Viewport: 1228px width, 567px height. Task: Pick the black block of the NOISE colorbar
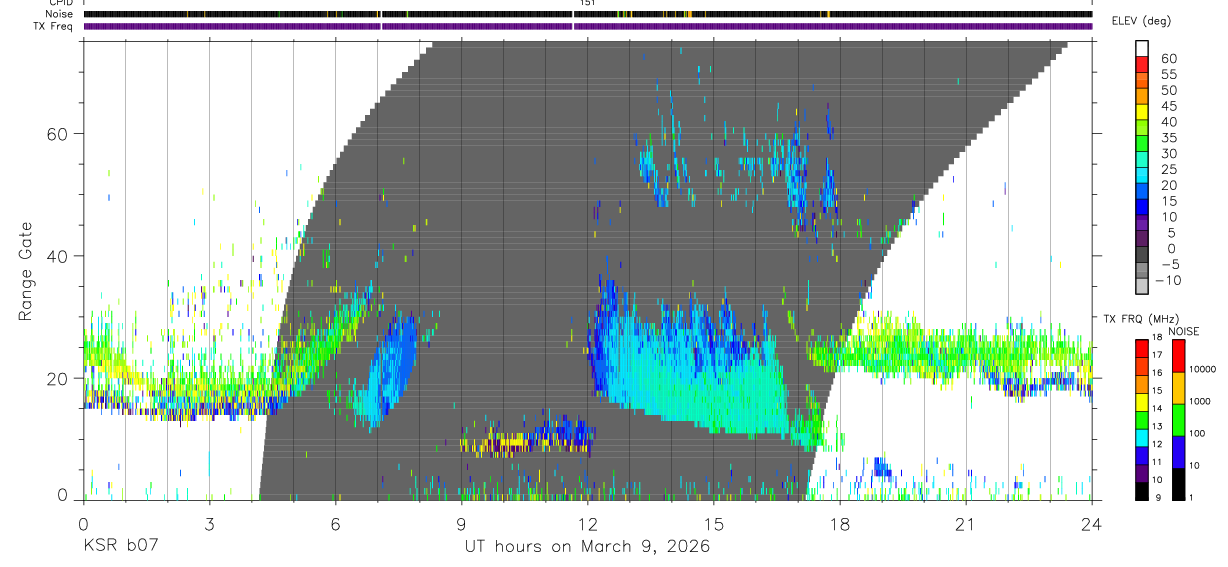[1181, 484]
